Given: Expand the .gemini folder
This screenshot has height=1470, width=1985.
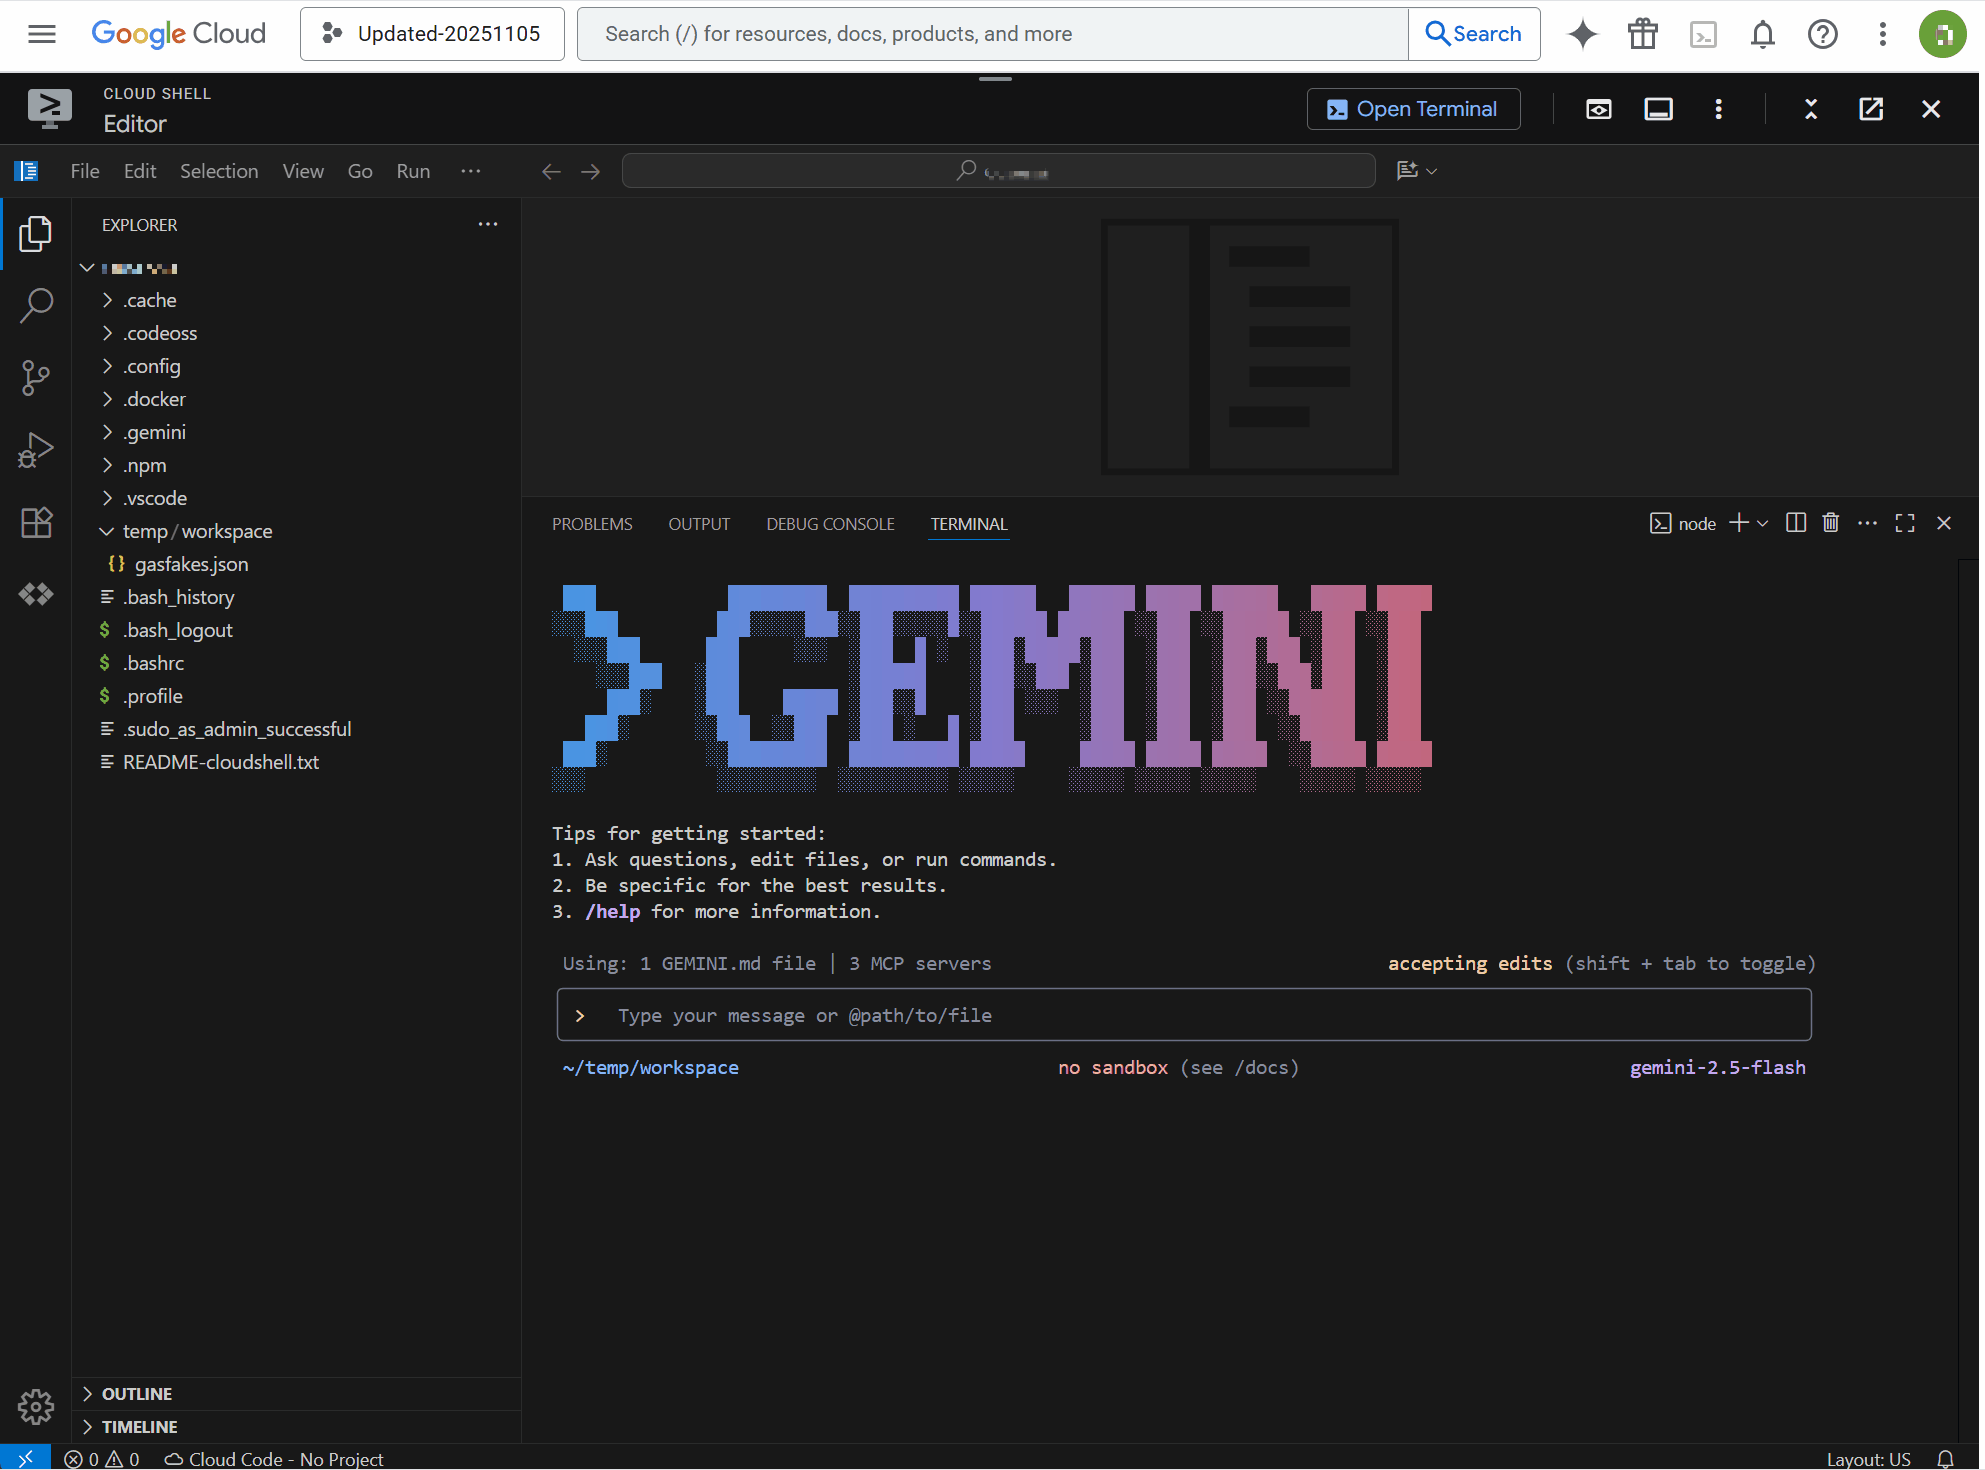Looking at the screenshot, I should pos(155,432).
